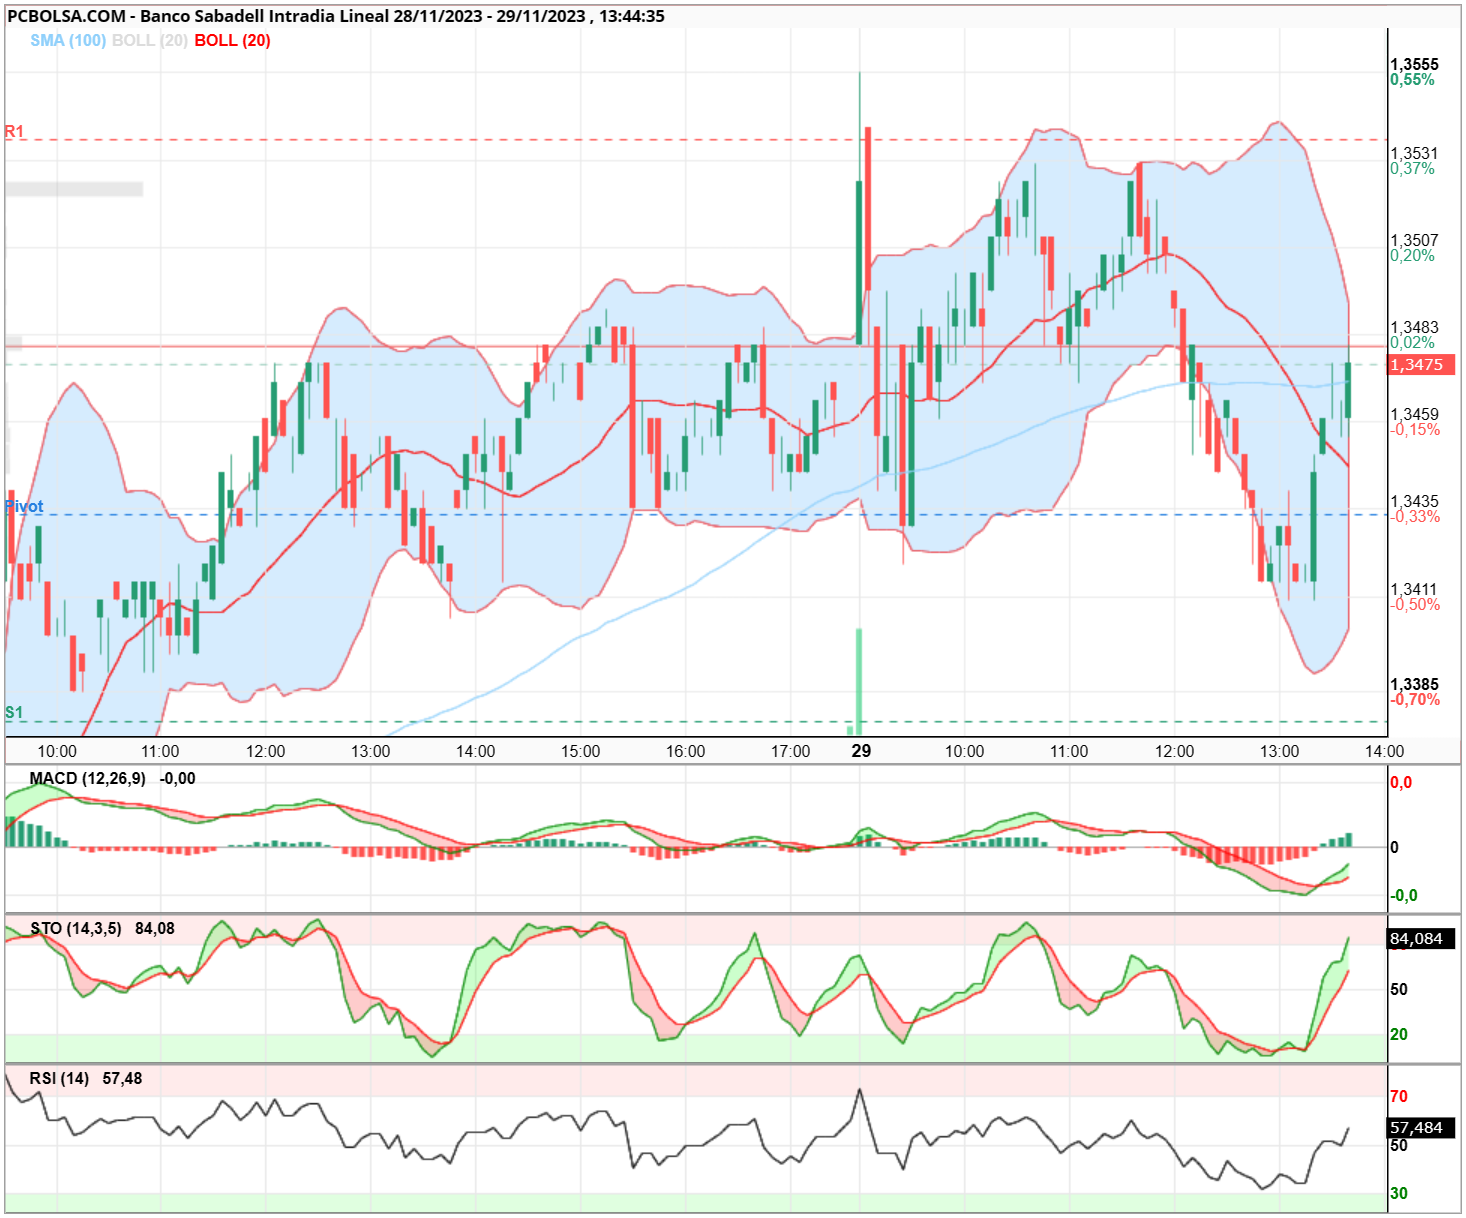Viewport: 1466px width, 1218px height.
Task: Click the tall red candle after day 29 open
Action: [868, 210]
